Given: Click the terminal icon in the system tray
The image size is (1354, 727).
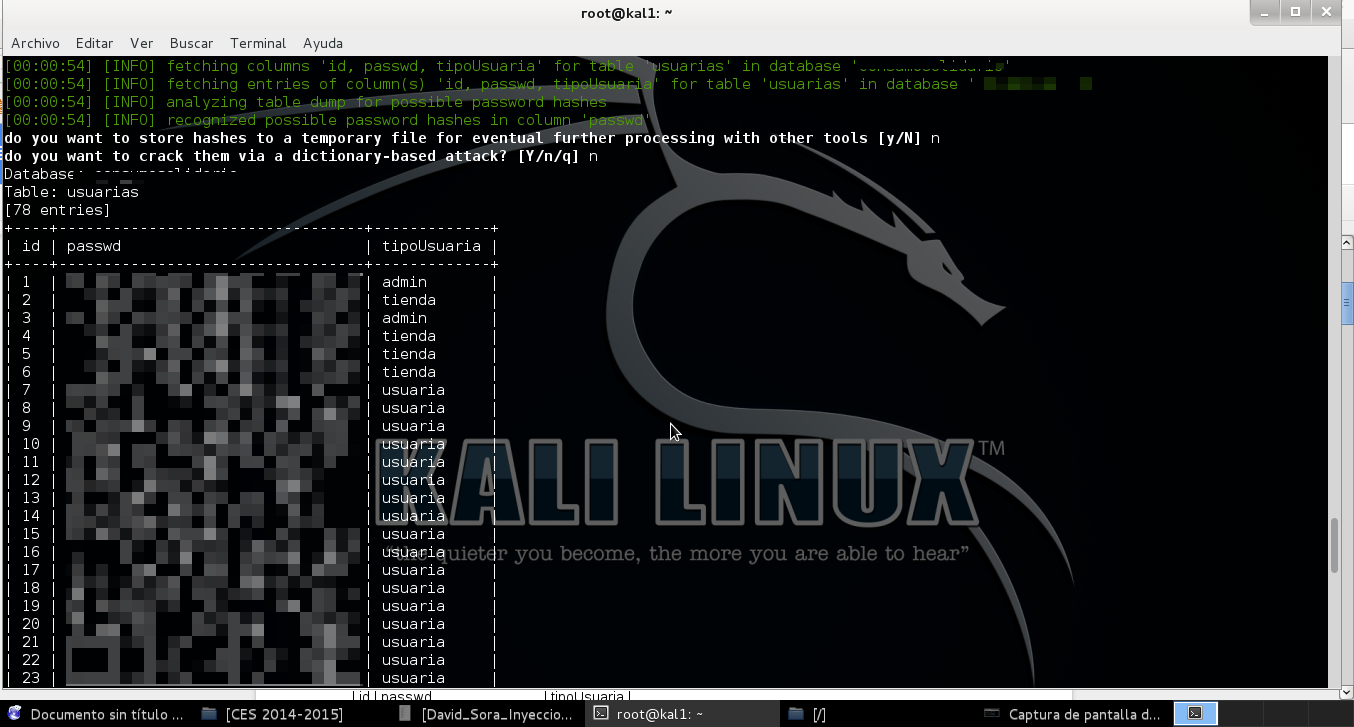Looking at the screenshot, I should (x=1194, y=714).
